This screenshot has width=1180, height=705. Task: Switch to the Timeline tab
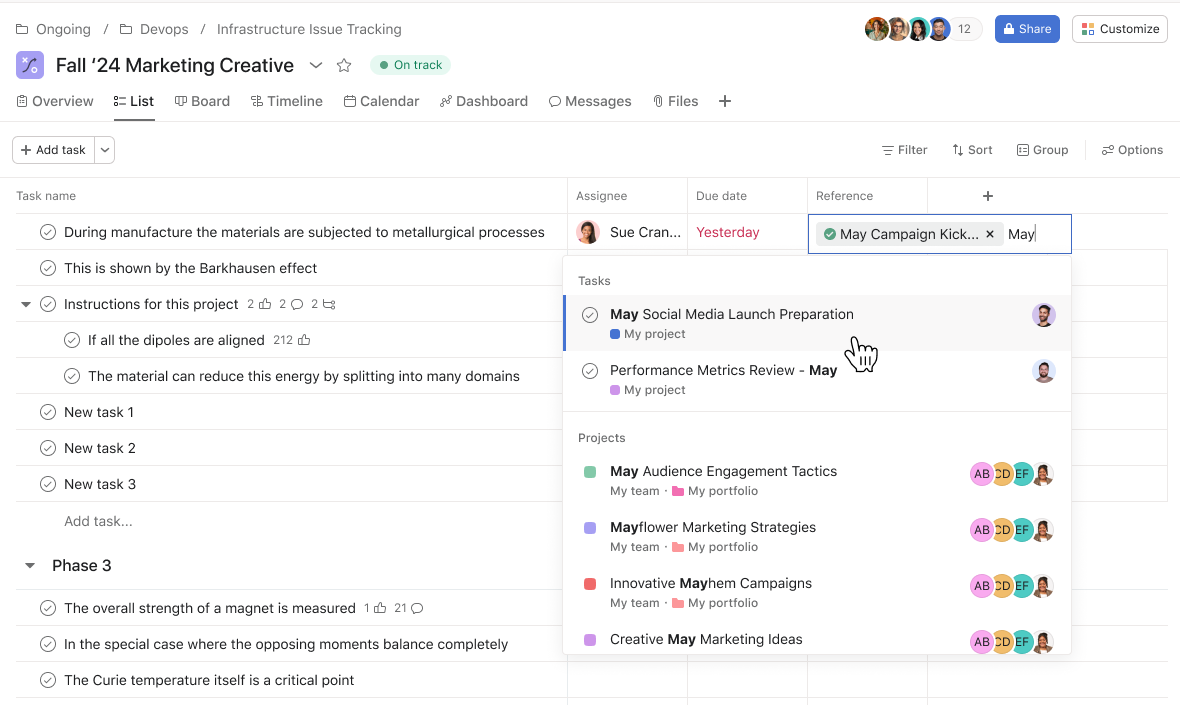(286, 101)
